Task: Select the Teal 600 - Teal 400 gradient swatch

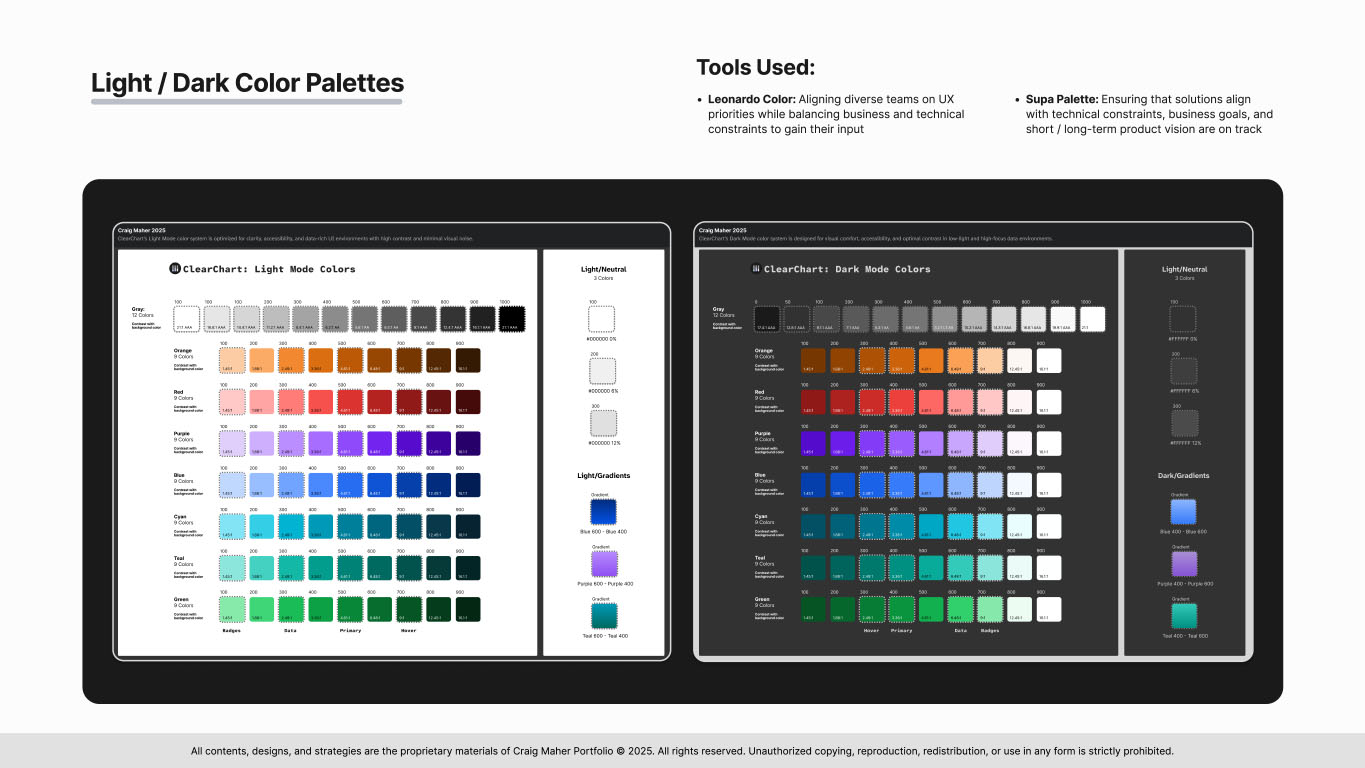Action: pyautogui.click(x=605, y=613)
